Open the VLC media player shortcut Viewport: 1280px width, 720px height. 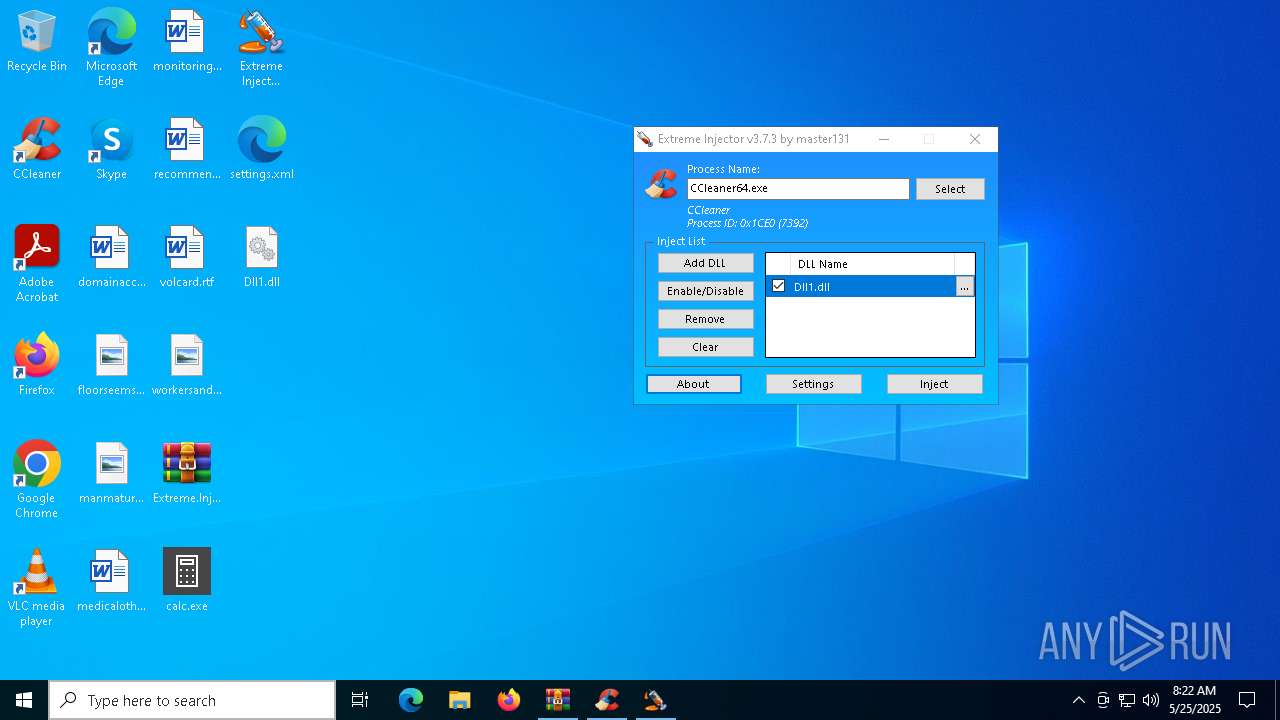click(x=37, y=588)
